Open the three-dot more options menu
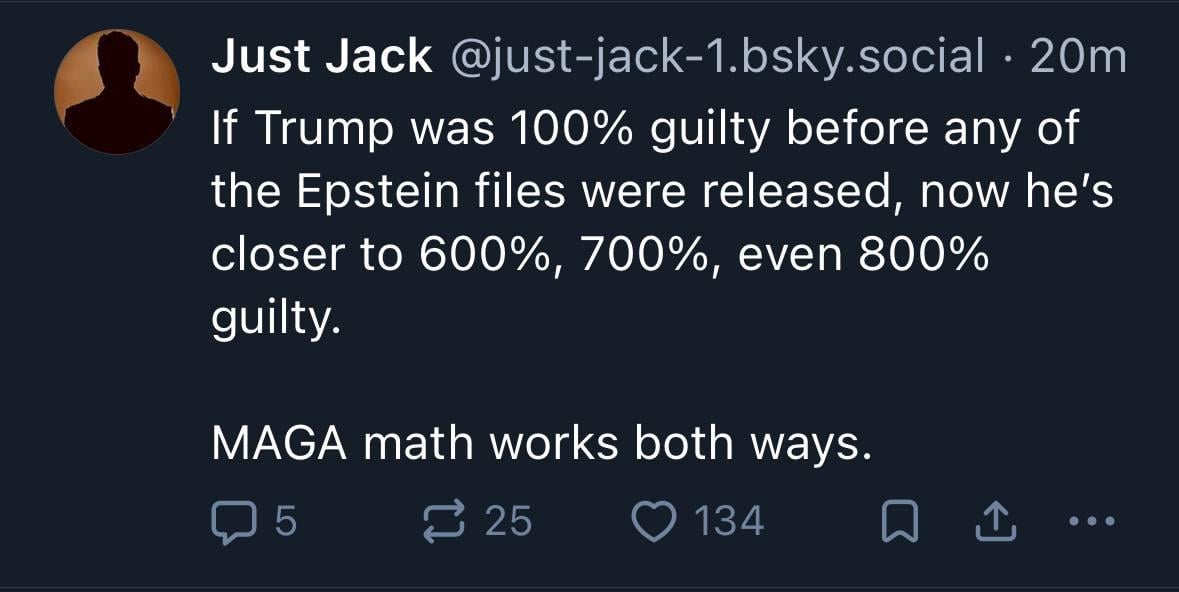This screenshot has height=592, width=1179. 1090,521
